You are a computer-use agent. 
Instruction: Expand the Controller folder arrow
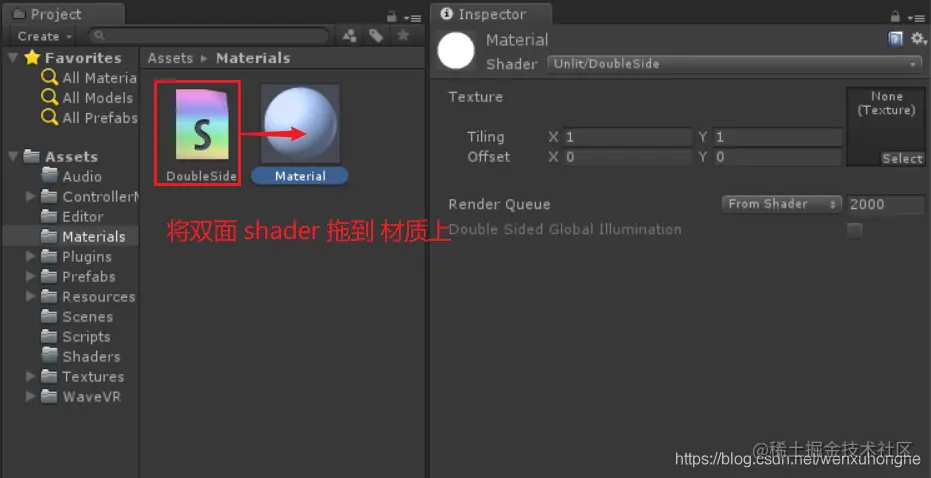point(31,197)
